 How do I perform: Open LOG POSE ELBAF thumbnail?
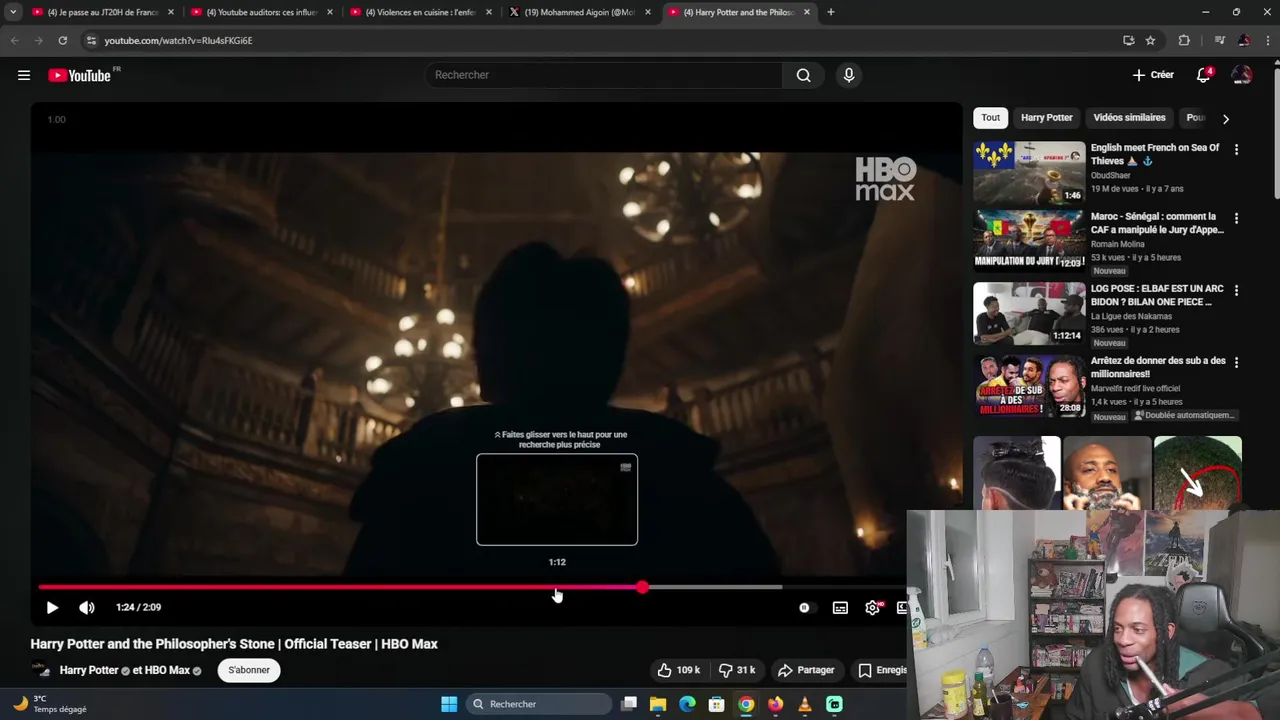(x=1029, y=313)
